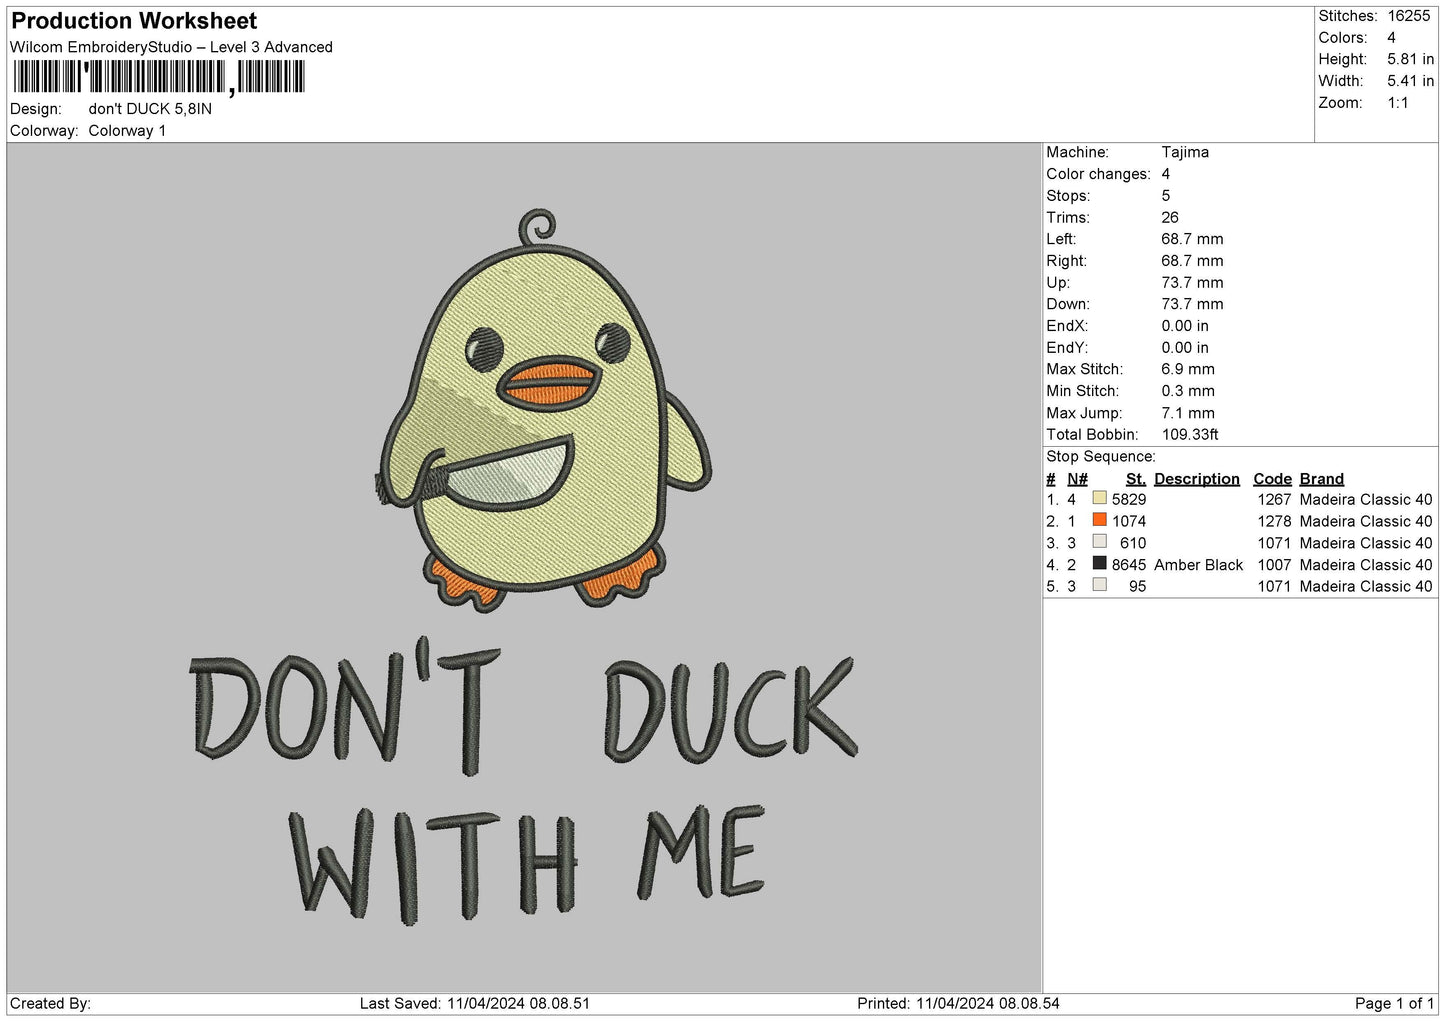This screenshot has height=1021, width=1445.
Task: Click the Height value 5.81 in
Action: click(x=1410, y=60)
